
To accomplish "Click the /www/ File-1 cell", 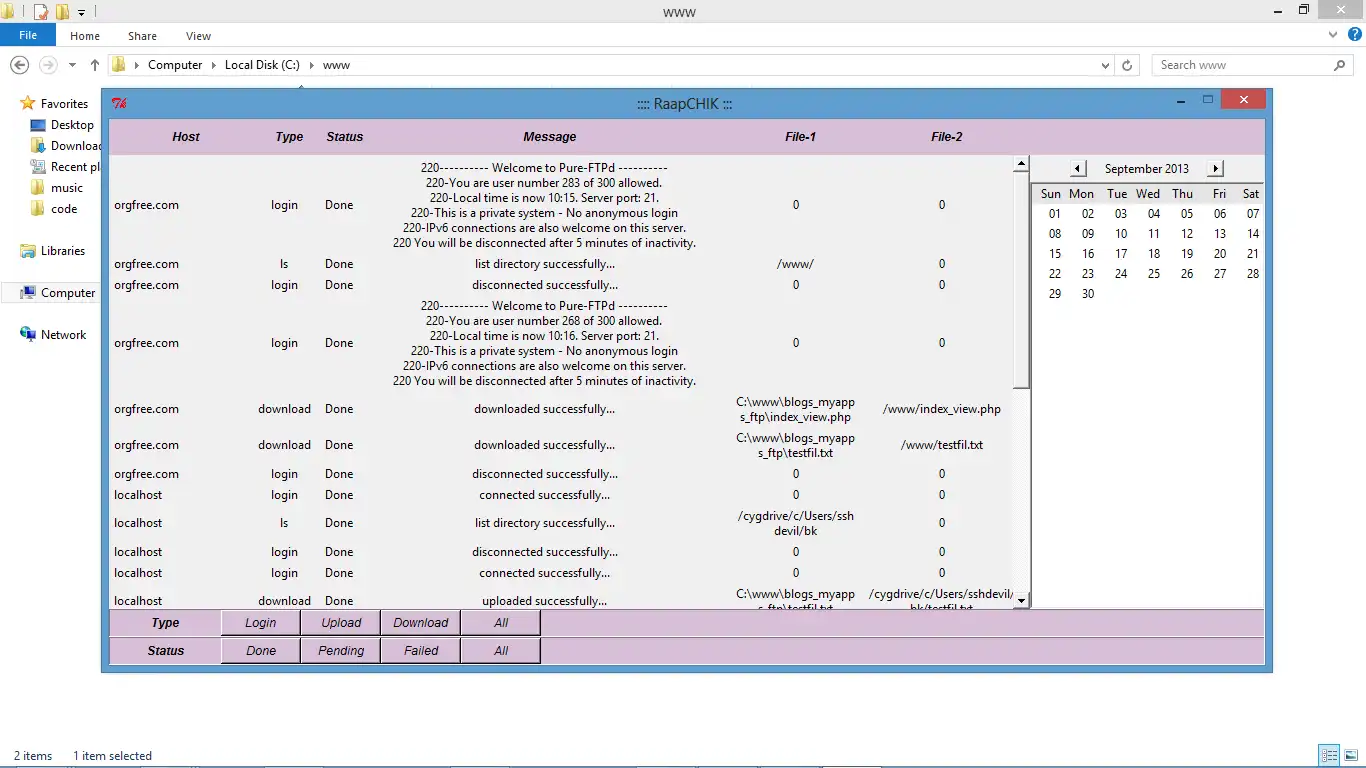I will [x=796, y=264].
